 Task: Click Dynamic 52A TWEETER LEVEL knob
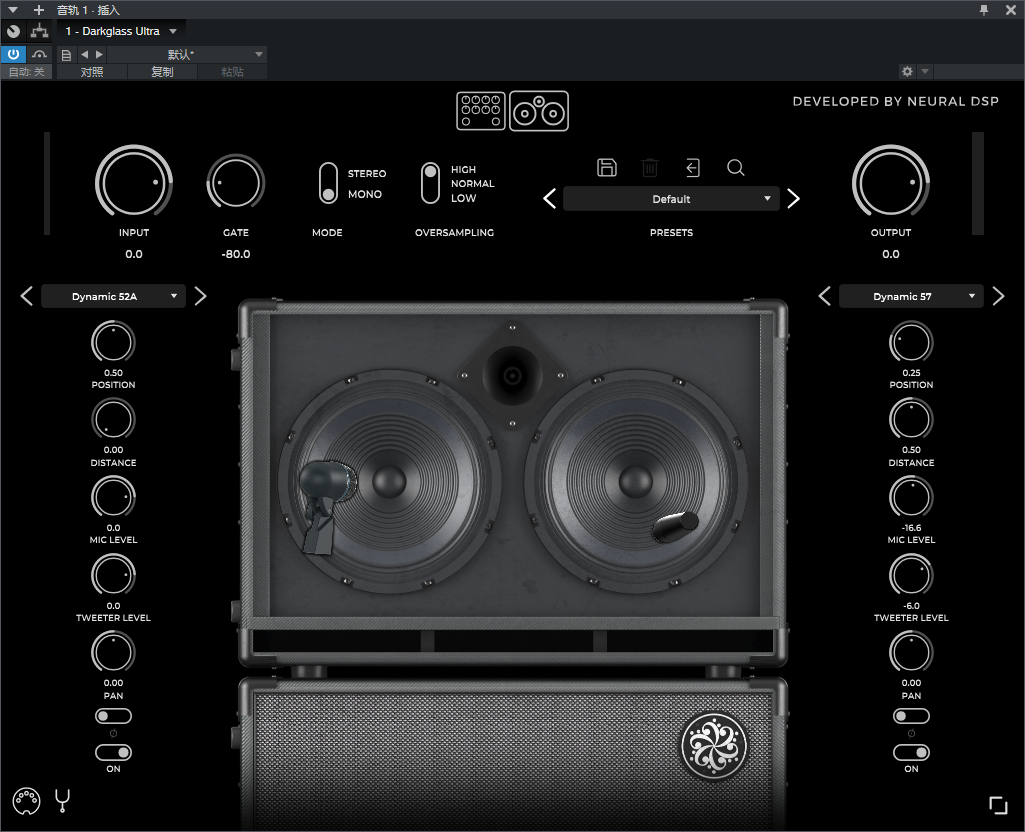click(x=113, y=574)
